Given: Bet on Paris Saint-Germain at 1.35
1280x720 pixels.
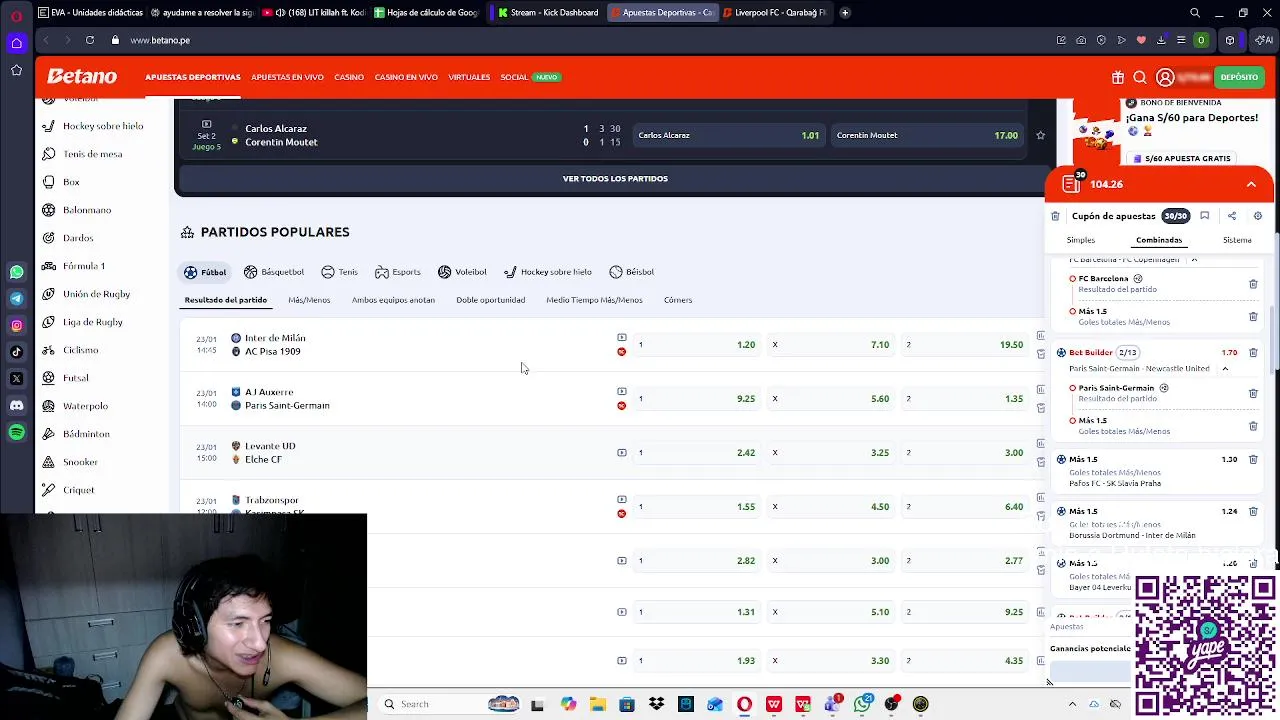Looking at the screenshot, I should click(x=965, y=399).
